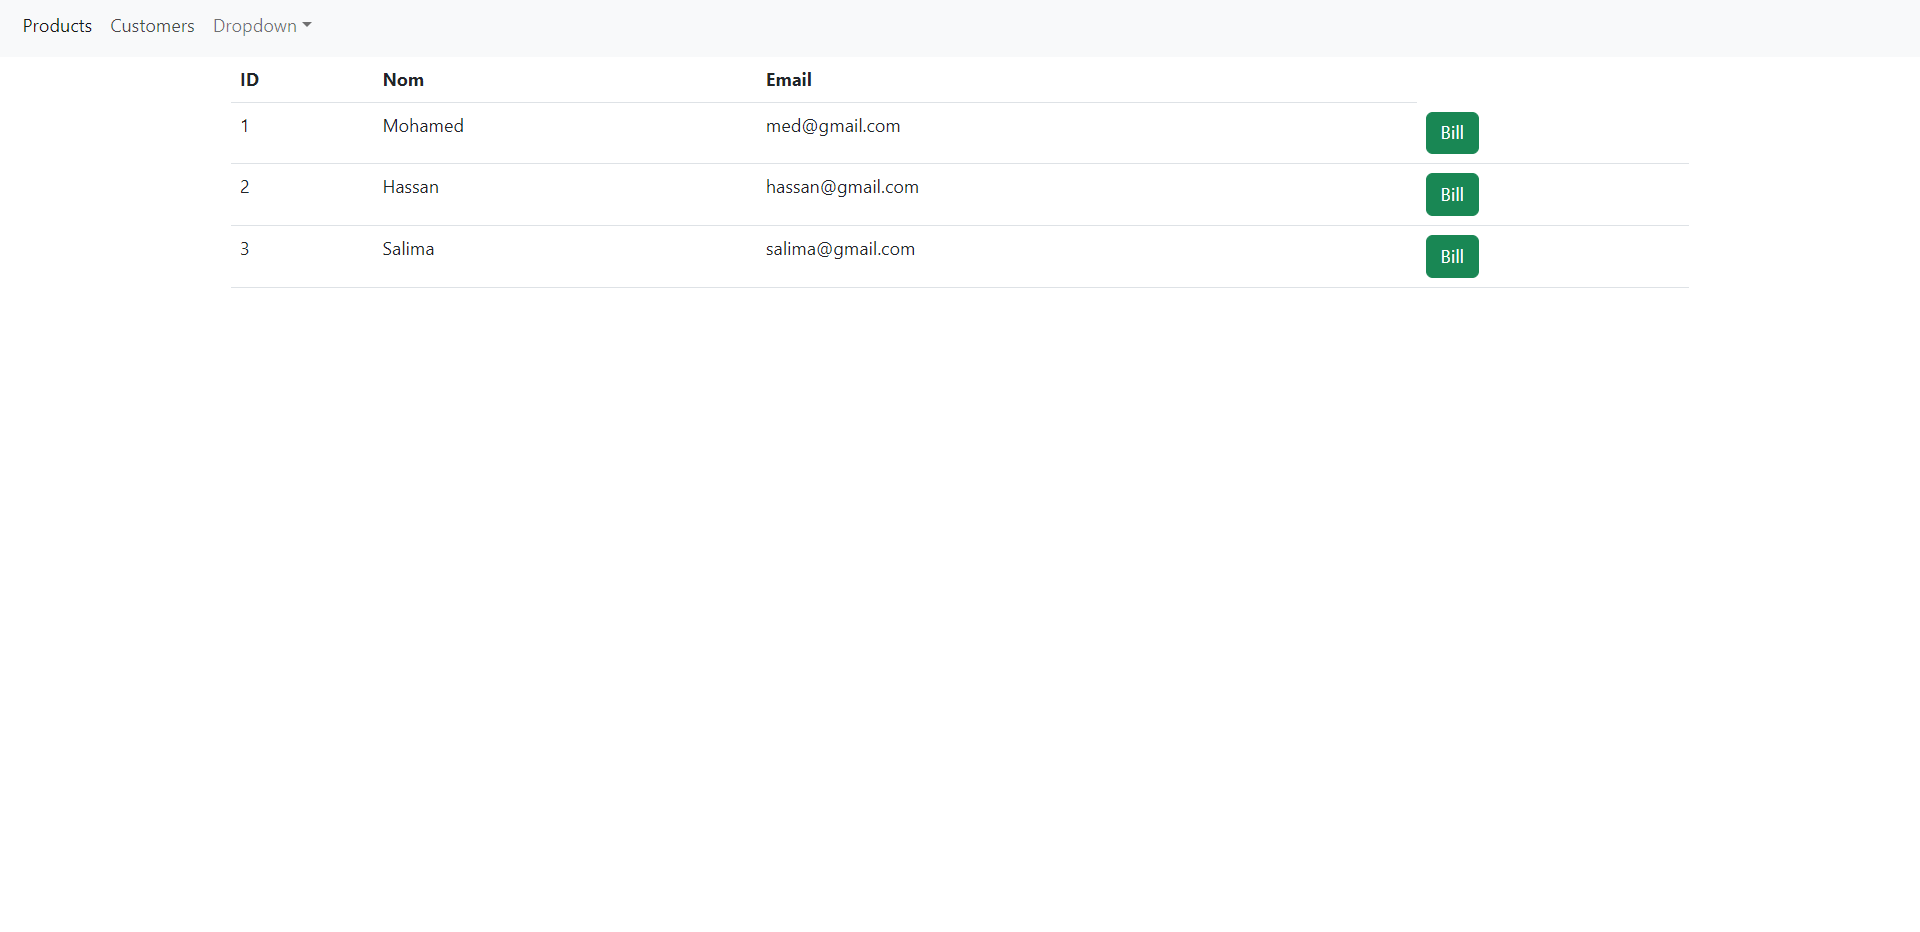Click the row with ID 3
This screenshot has height=932, width=1920.
pos(244,248)
